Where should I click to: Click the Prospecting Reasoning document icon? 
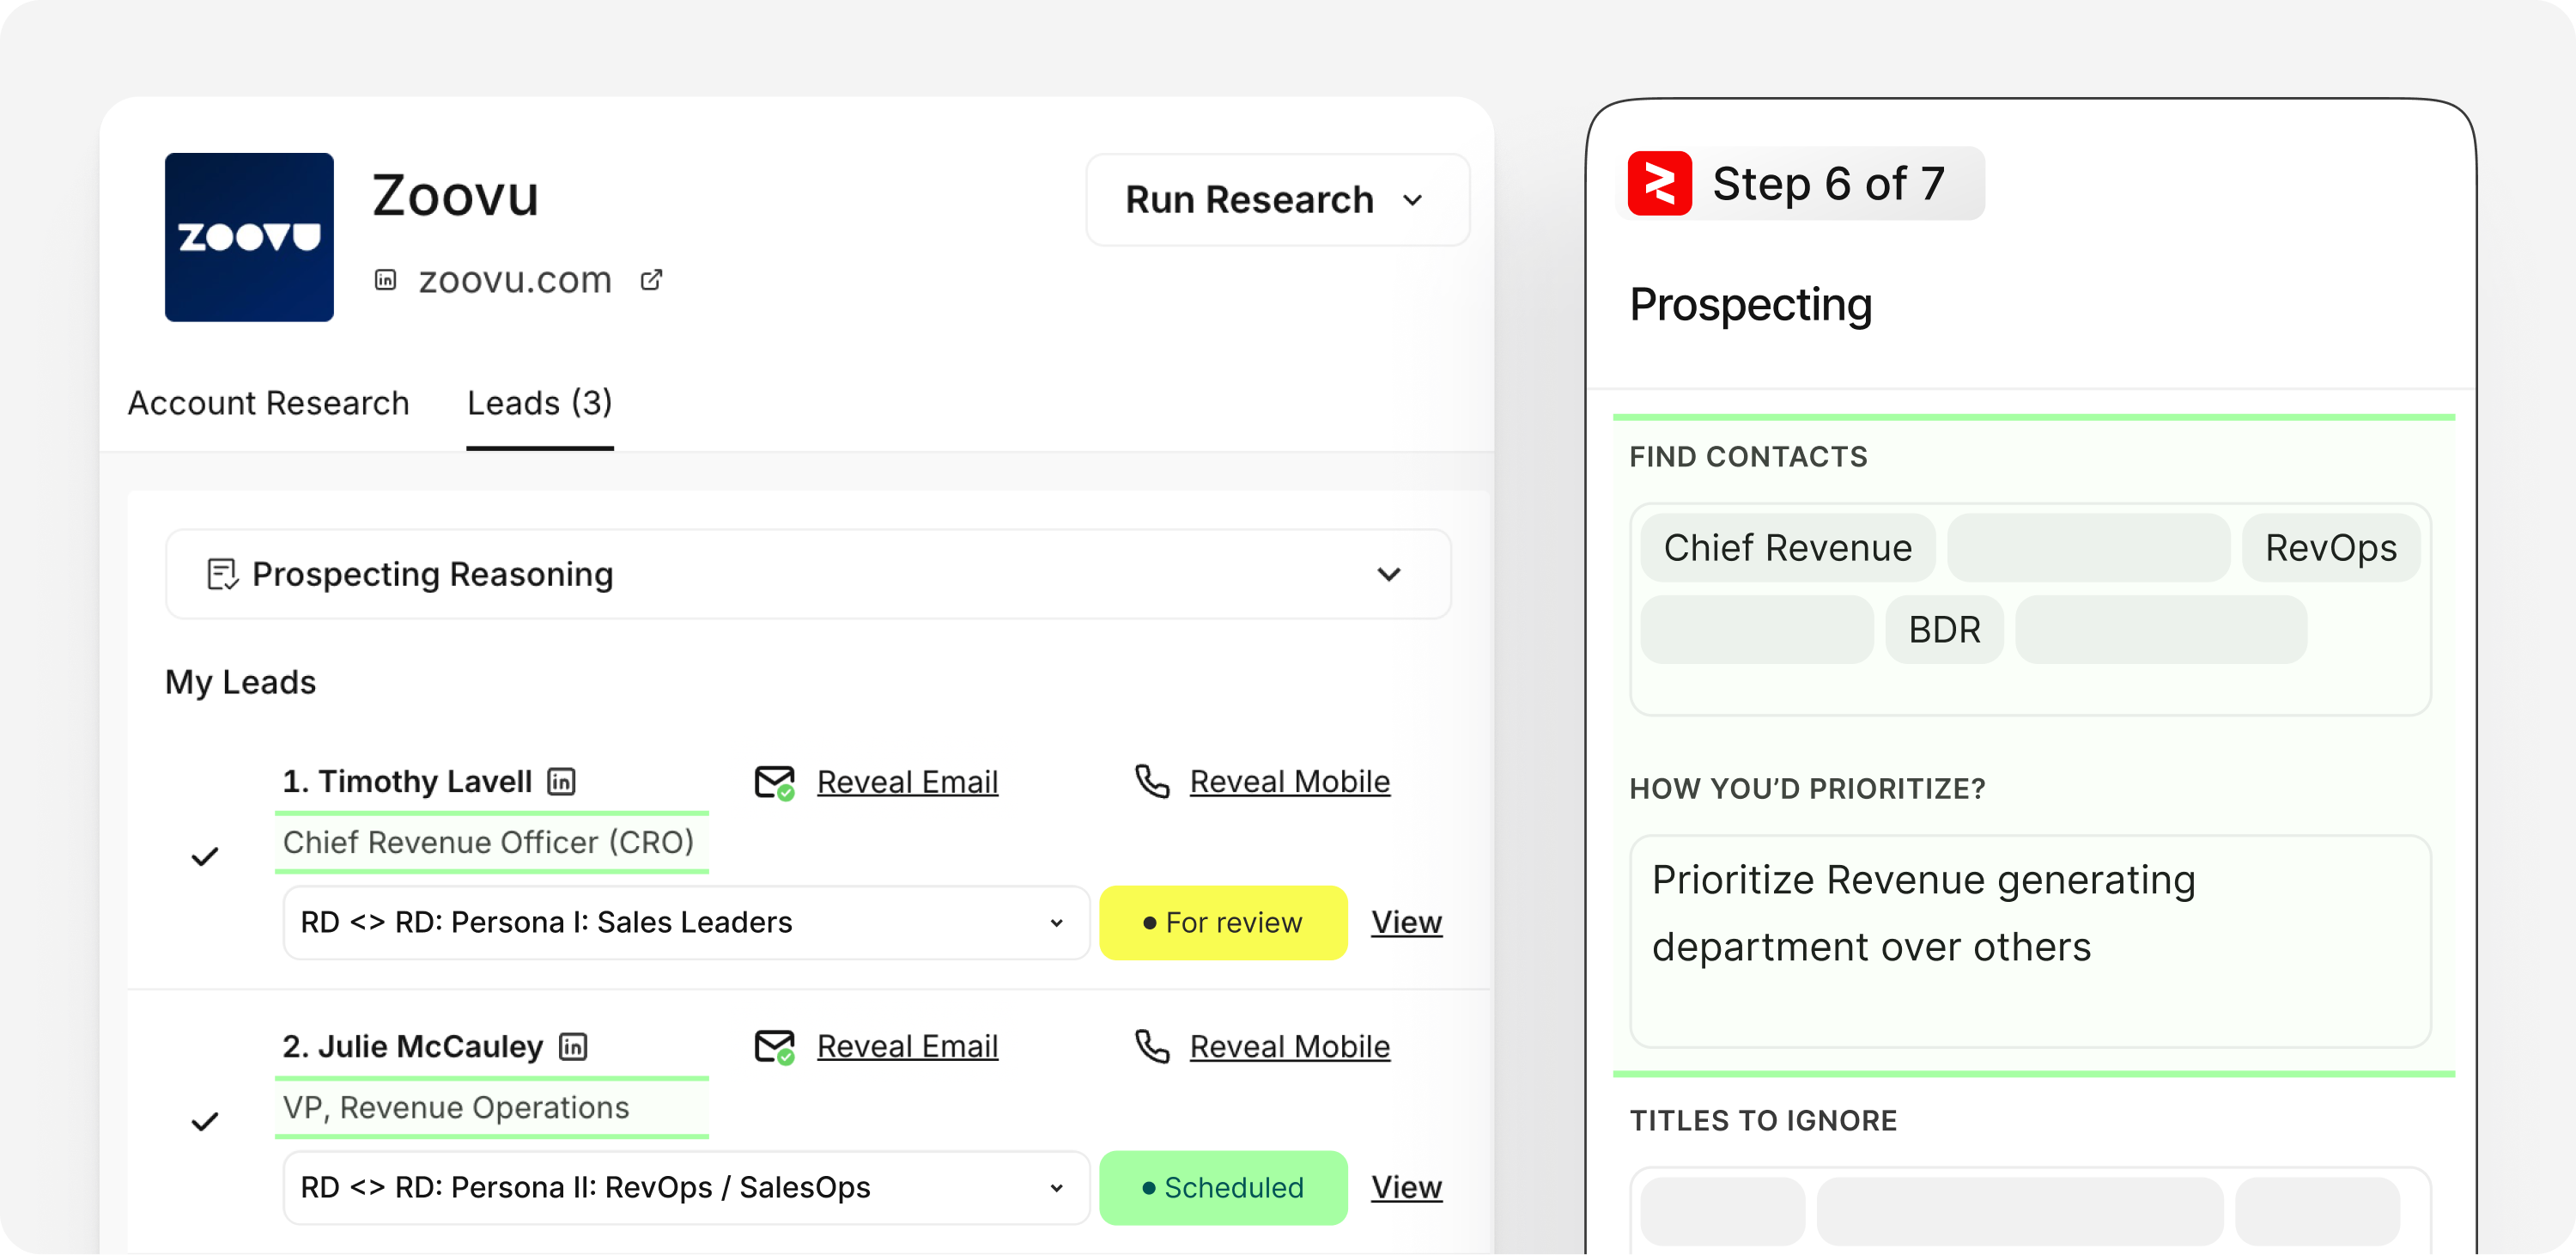pyautogui.click(x=222, y=574)
